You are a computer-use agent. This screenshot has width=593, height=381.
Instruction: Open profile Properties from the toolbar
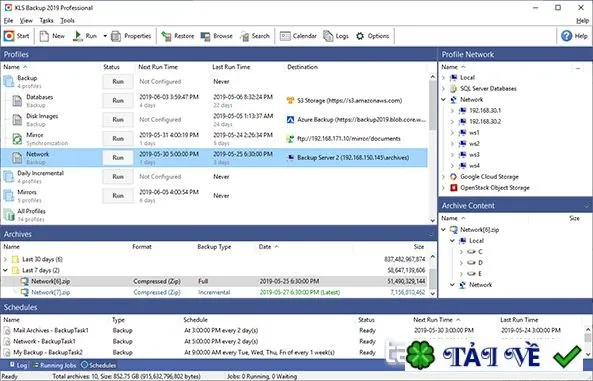pyautogui.click(x=131, y=36)
